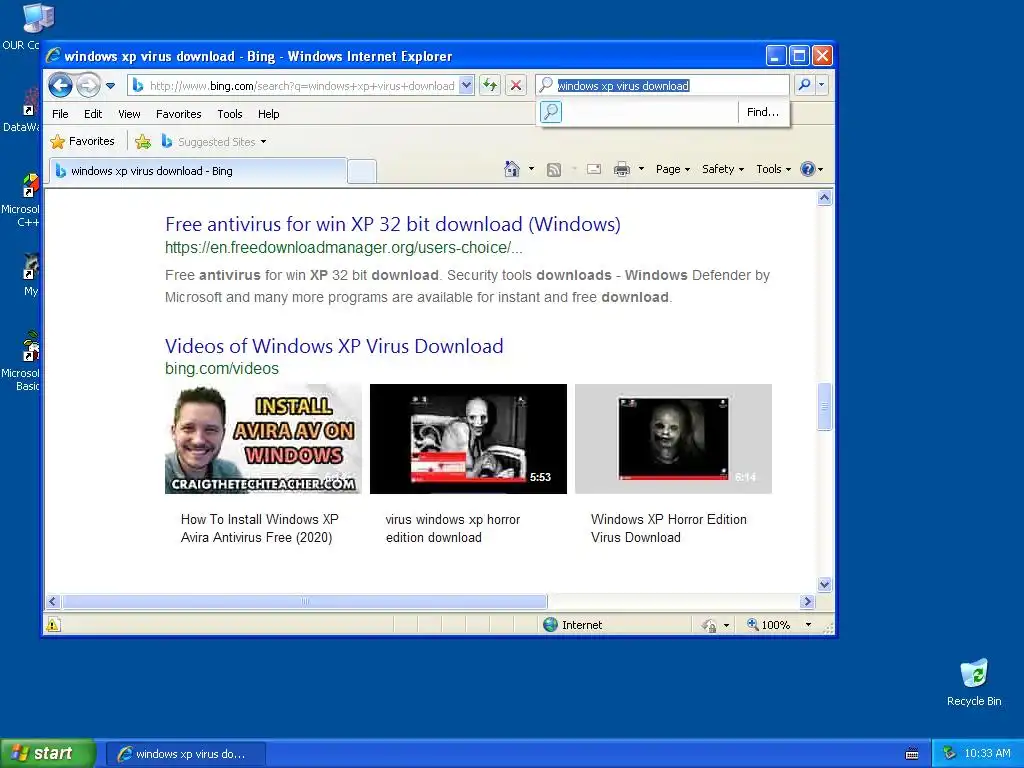Viewport: 1024px width, 768px height.
Task: Open the View menu
Action: coord(129,114)
